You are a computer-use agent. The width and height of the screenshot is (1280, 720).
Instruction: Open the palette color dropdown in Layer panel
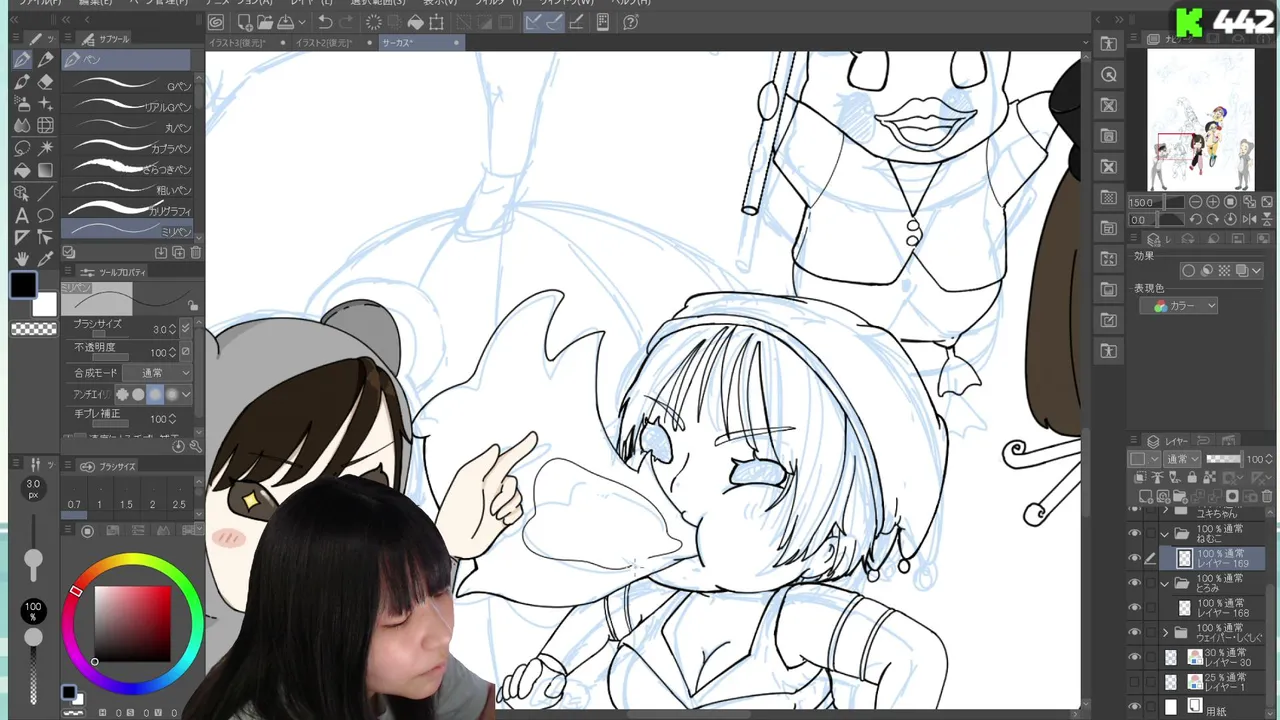coord(1143,459)
